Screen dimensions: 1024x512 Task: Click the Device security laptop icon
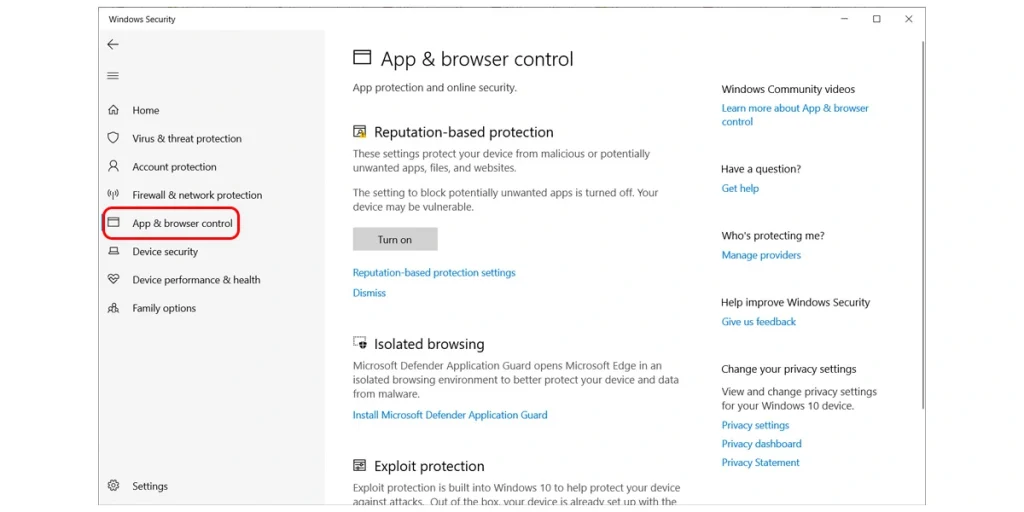click(114, 251)
